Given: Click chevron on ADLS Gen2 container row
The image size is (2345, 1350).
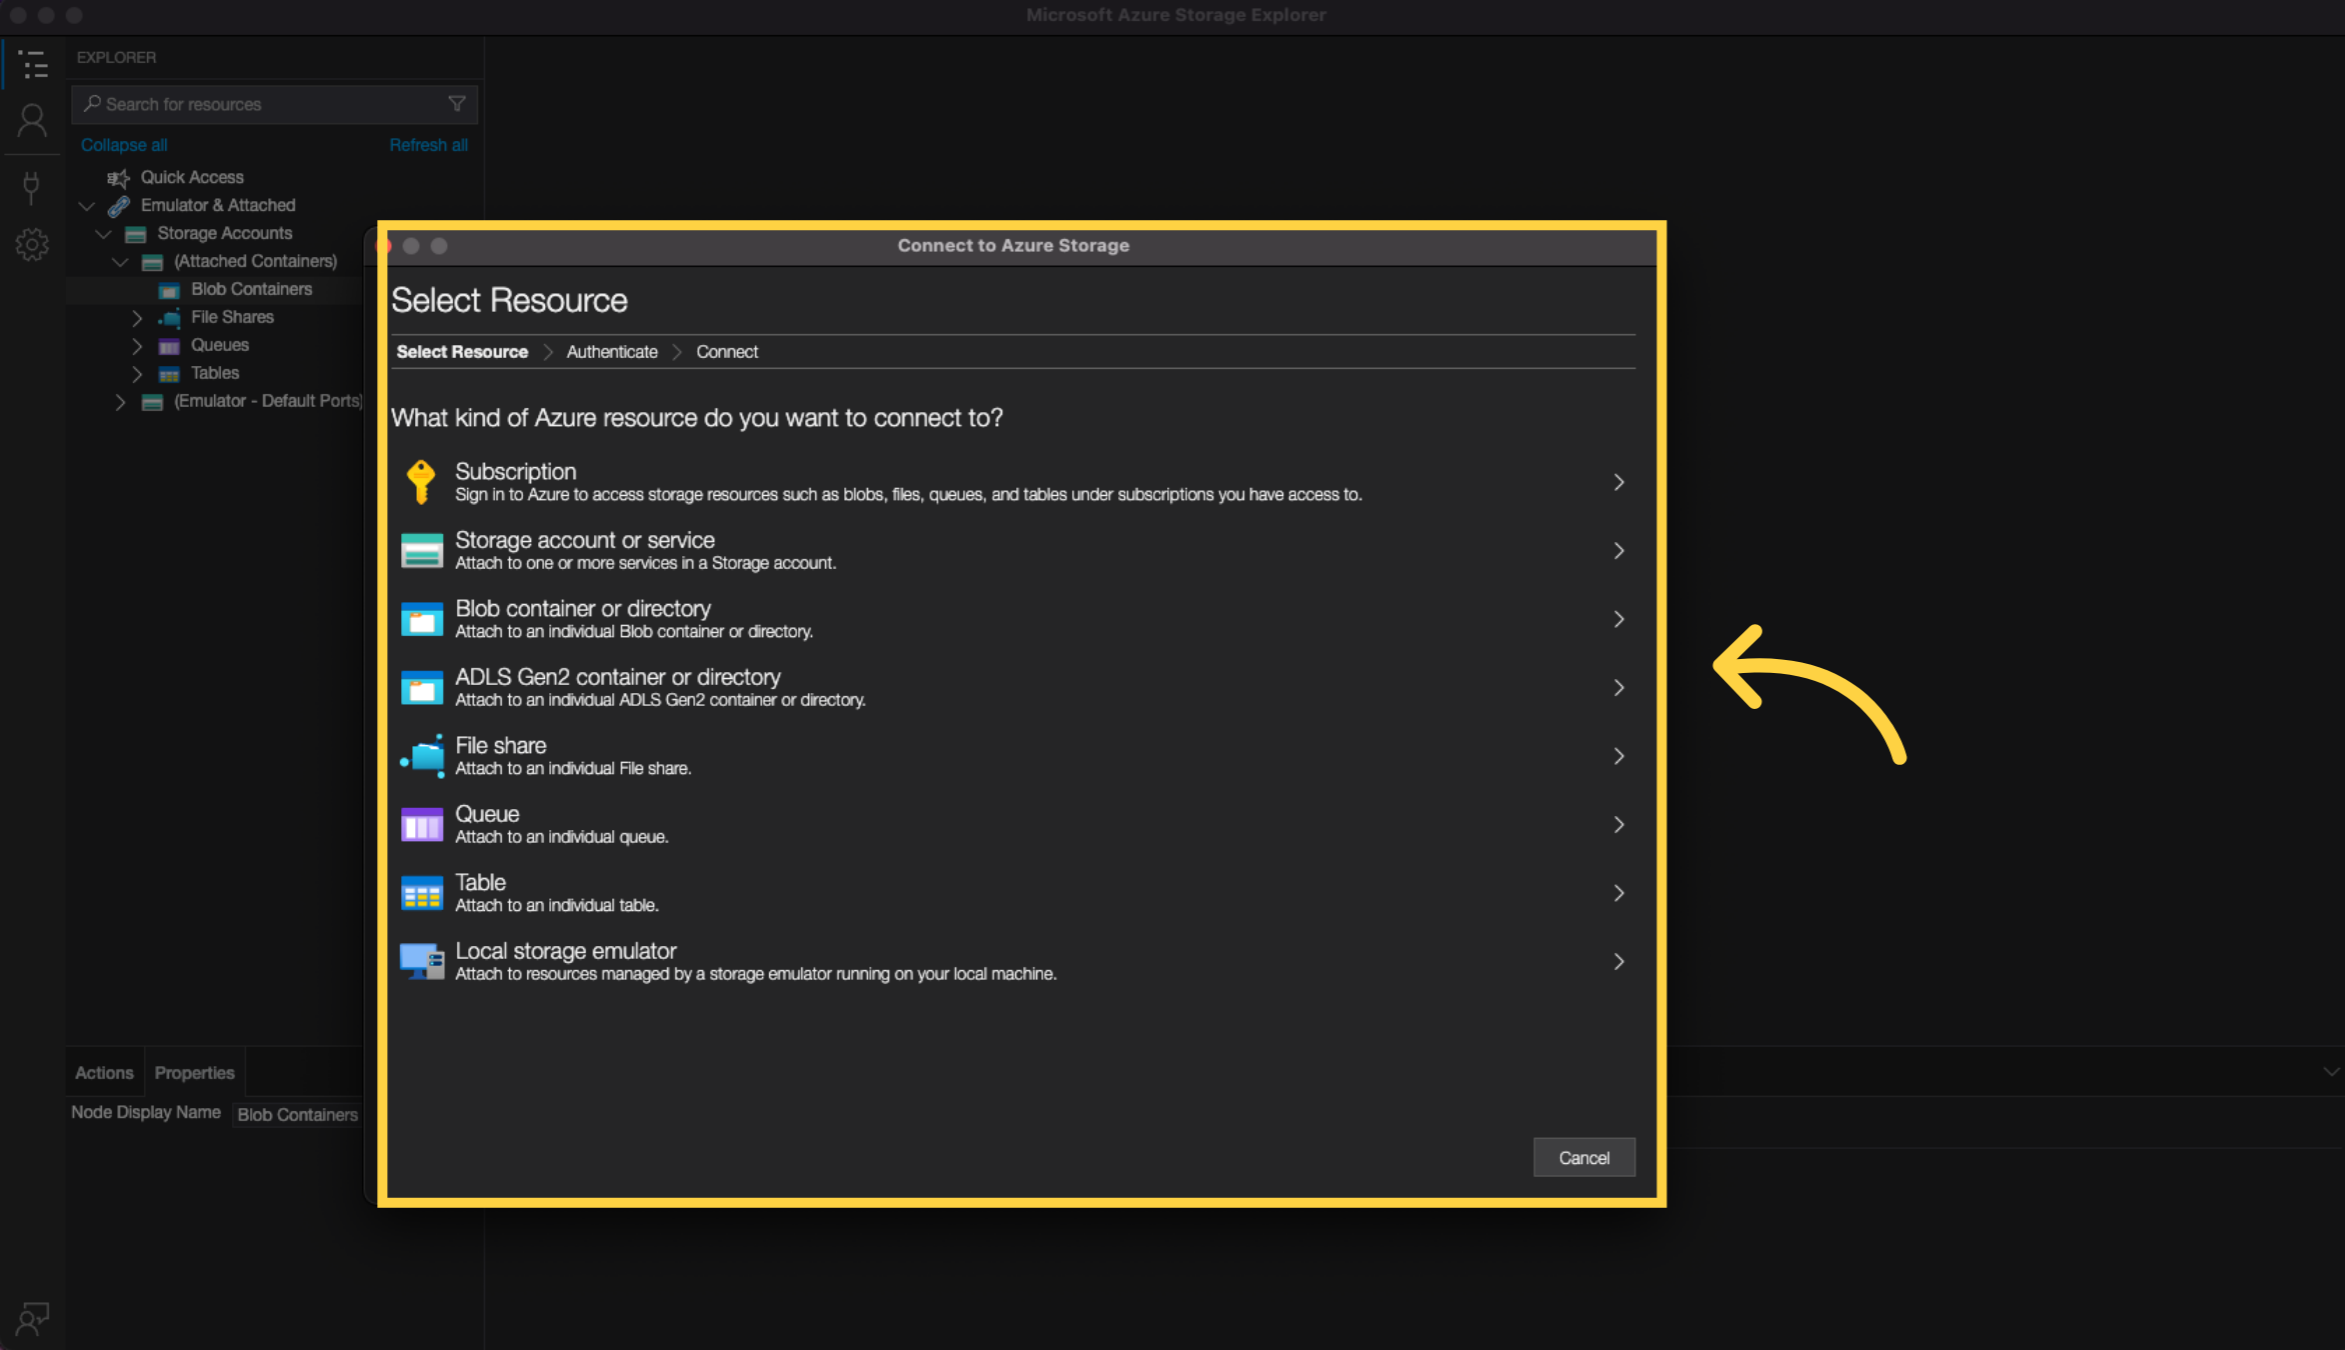Looking at the screenshot, I should click(x=1618, y=687).
